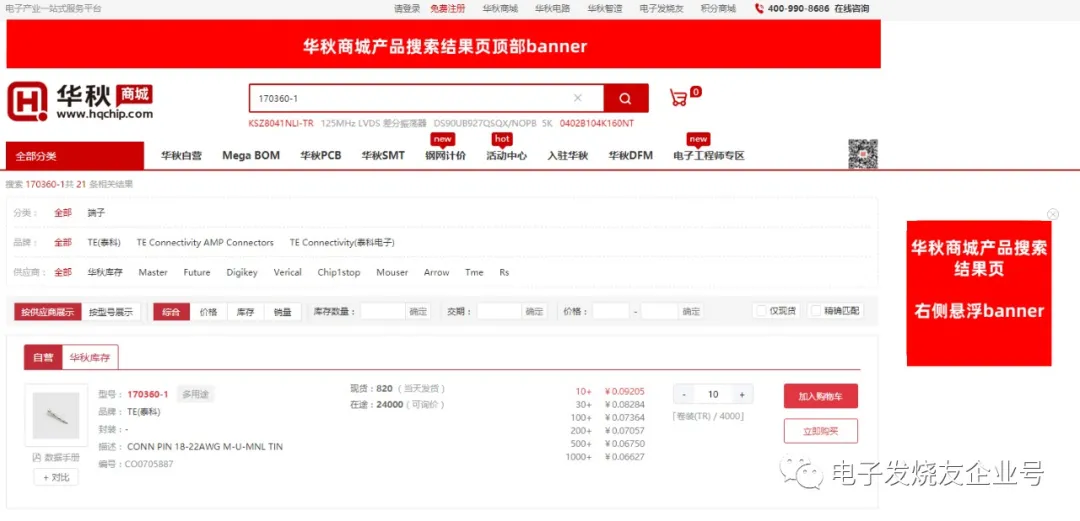Click the maximum 价格 input field
This screenshot has width=1080, height=521.
click(660, 311)
